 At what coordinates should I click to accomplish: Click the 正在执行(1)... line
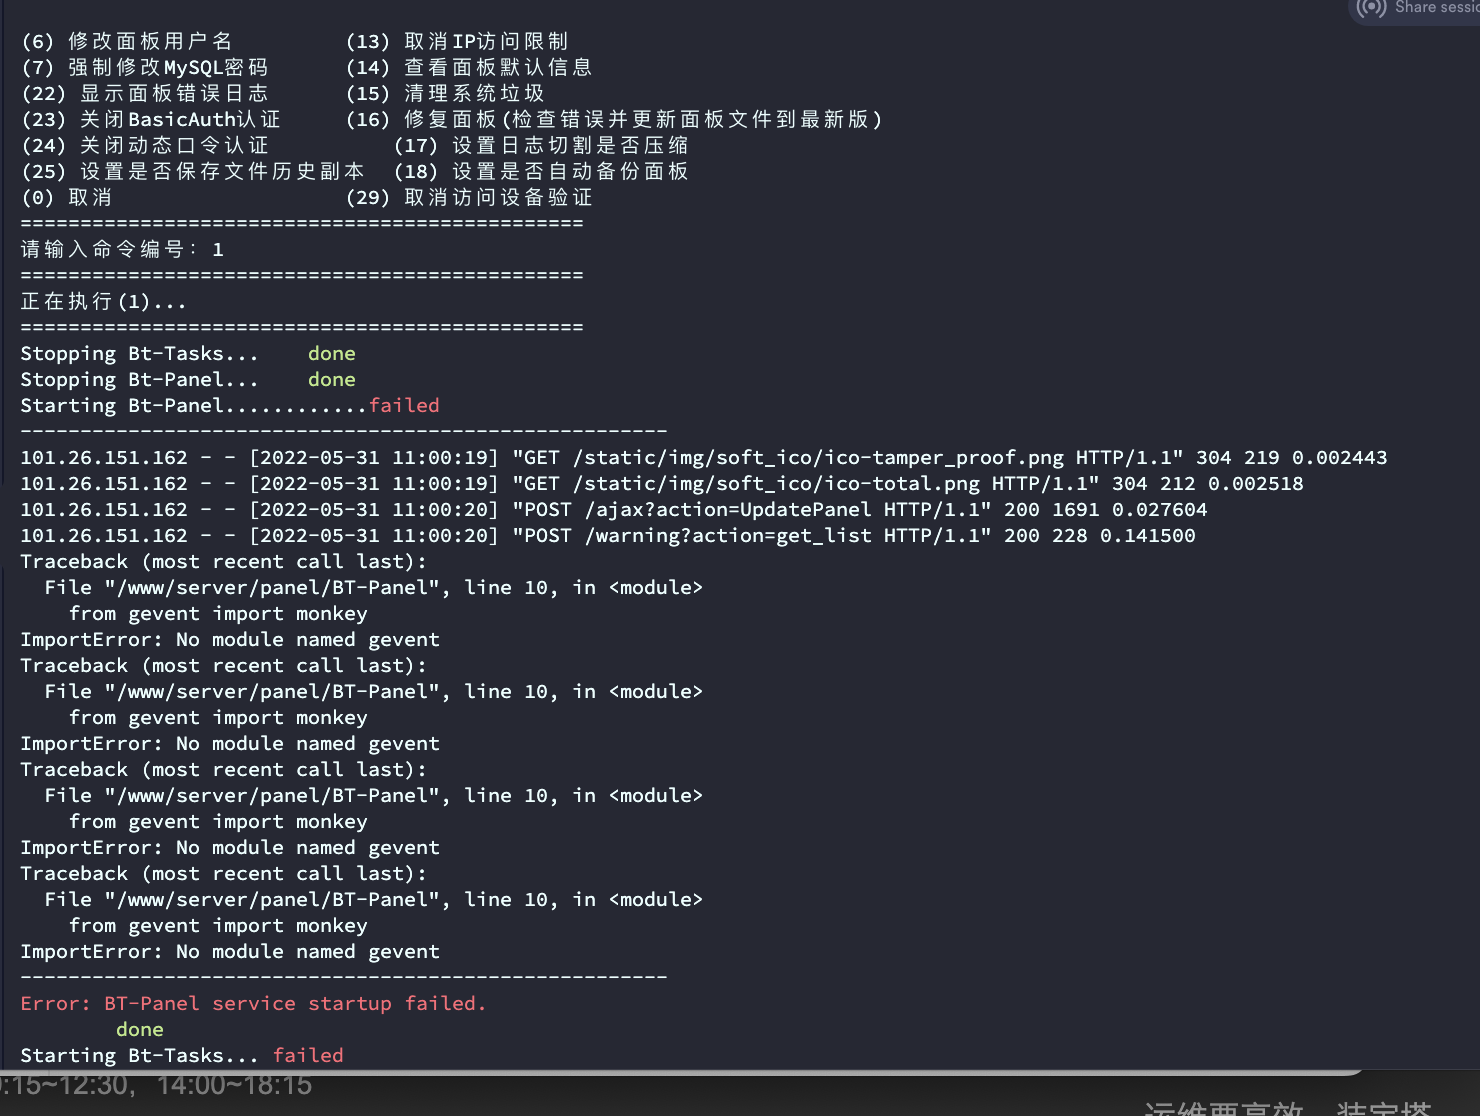pos(104,301)
